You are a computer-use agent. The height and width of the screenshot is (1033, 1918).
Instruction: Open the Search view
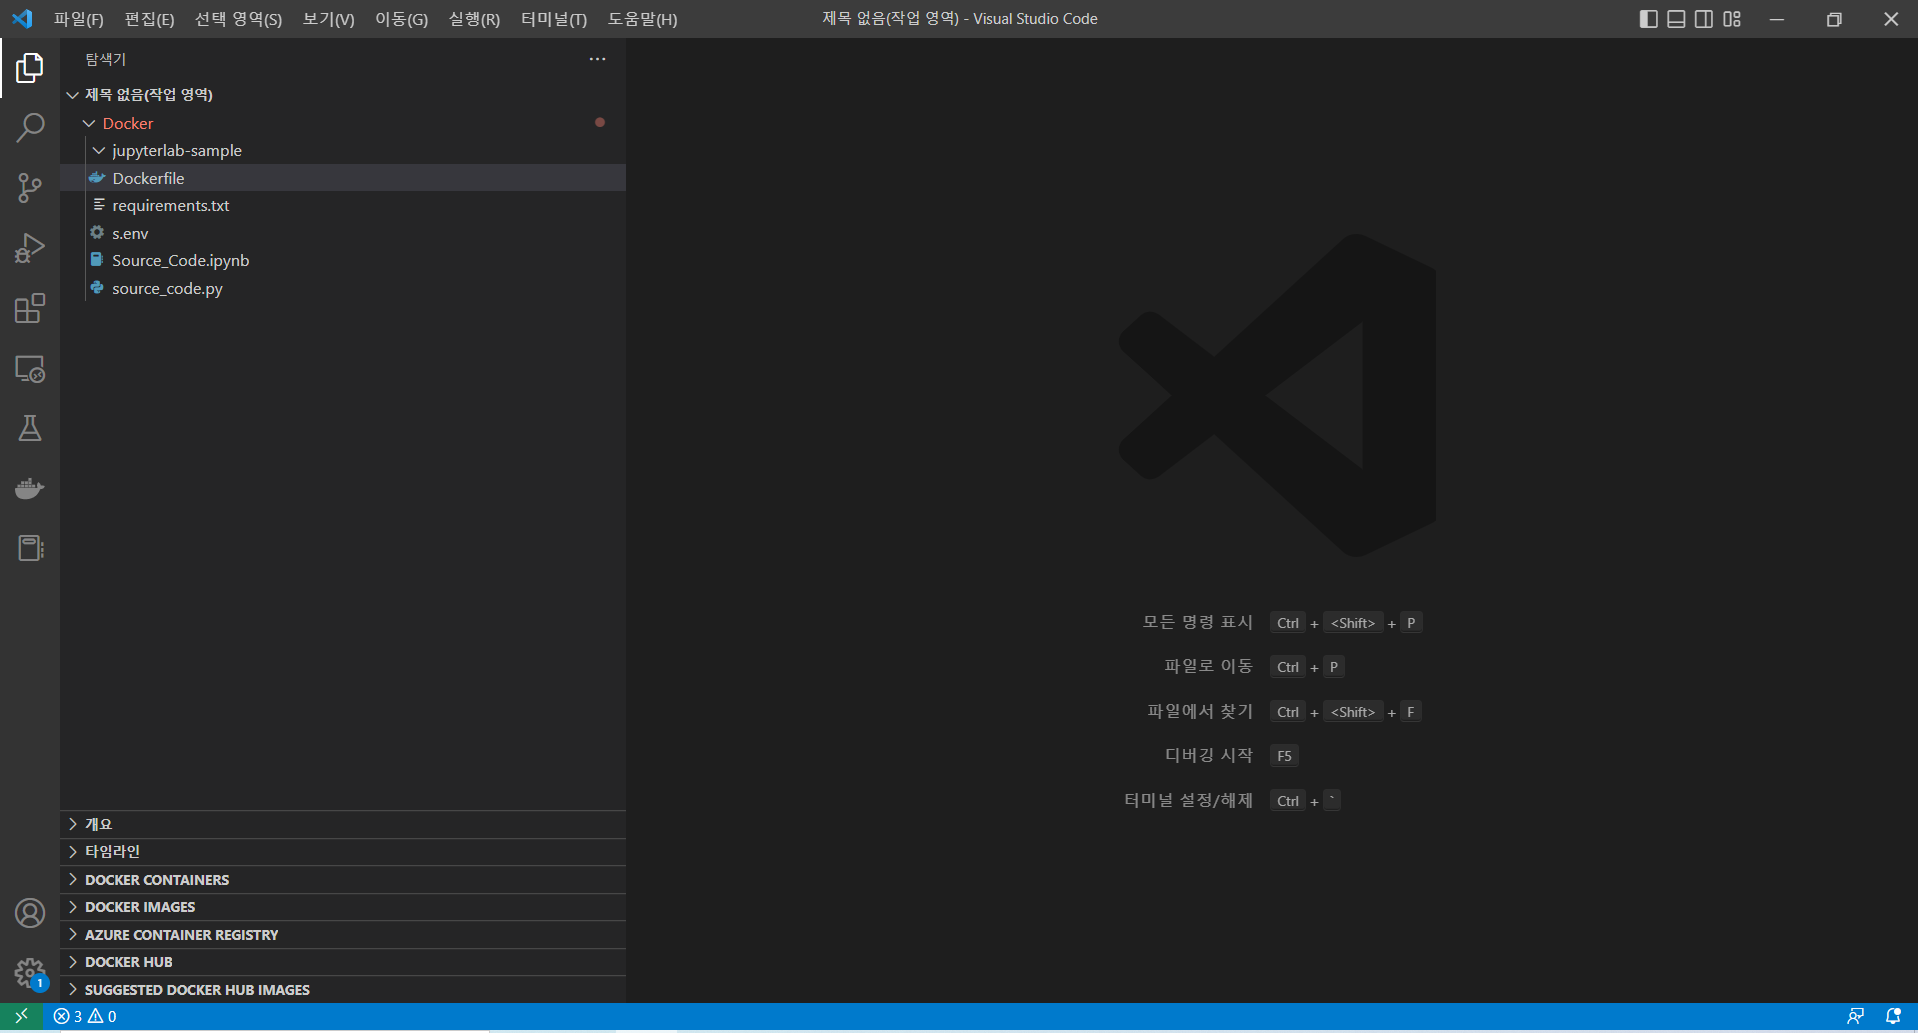[30, 128]
